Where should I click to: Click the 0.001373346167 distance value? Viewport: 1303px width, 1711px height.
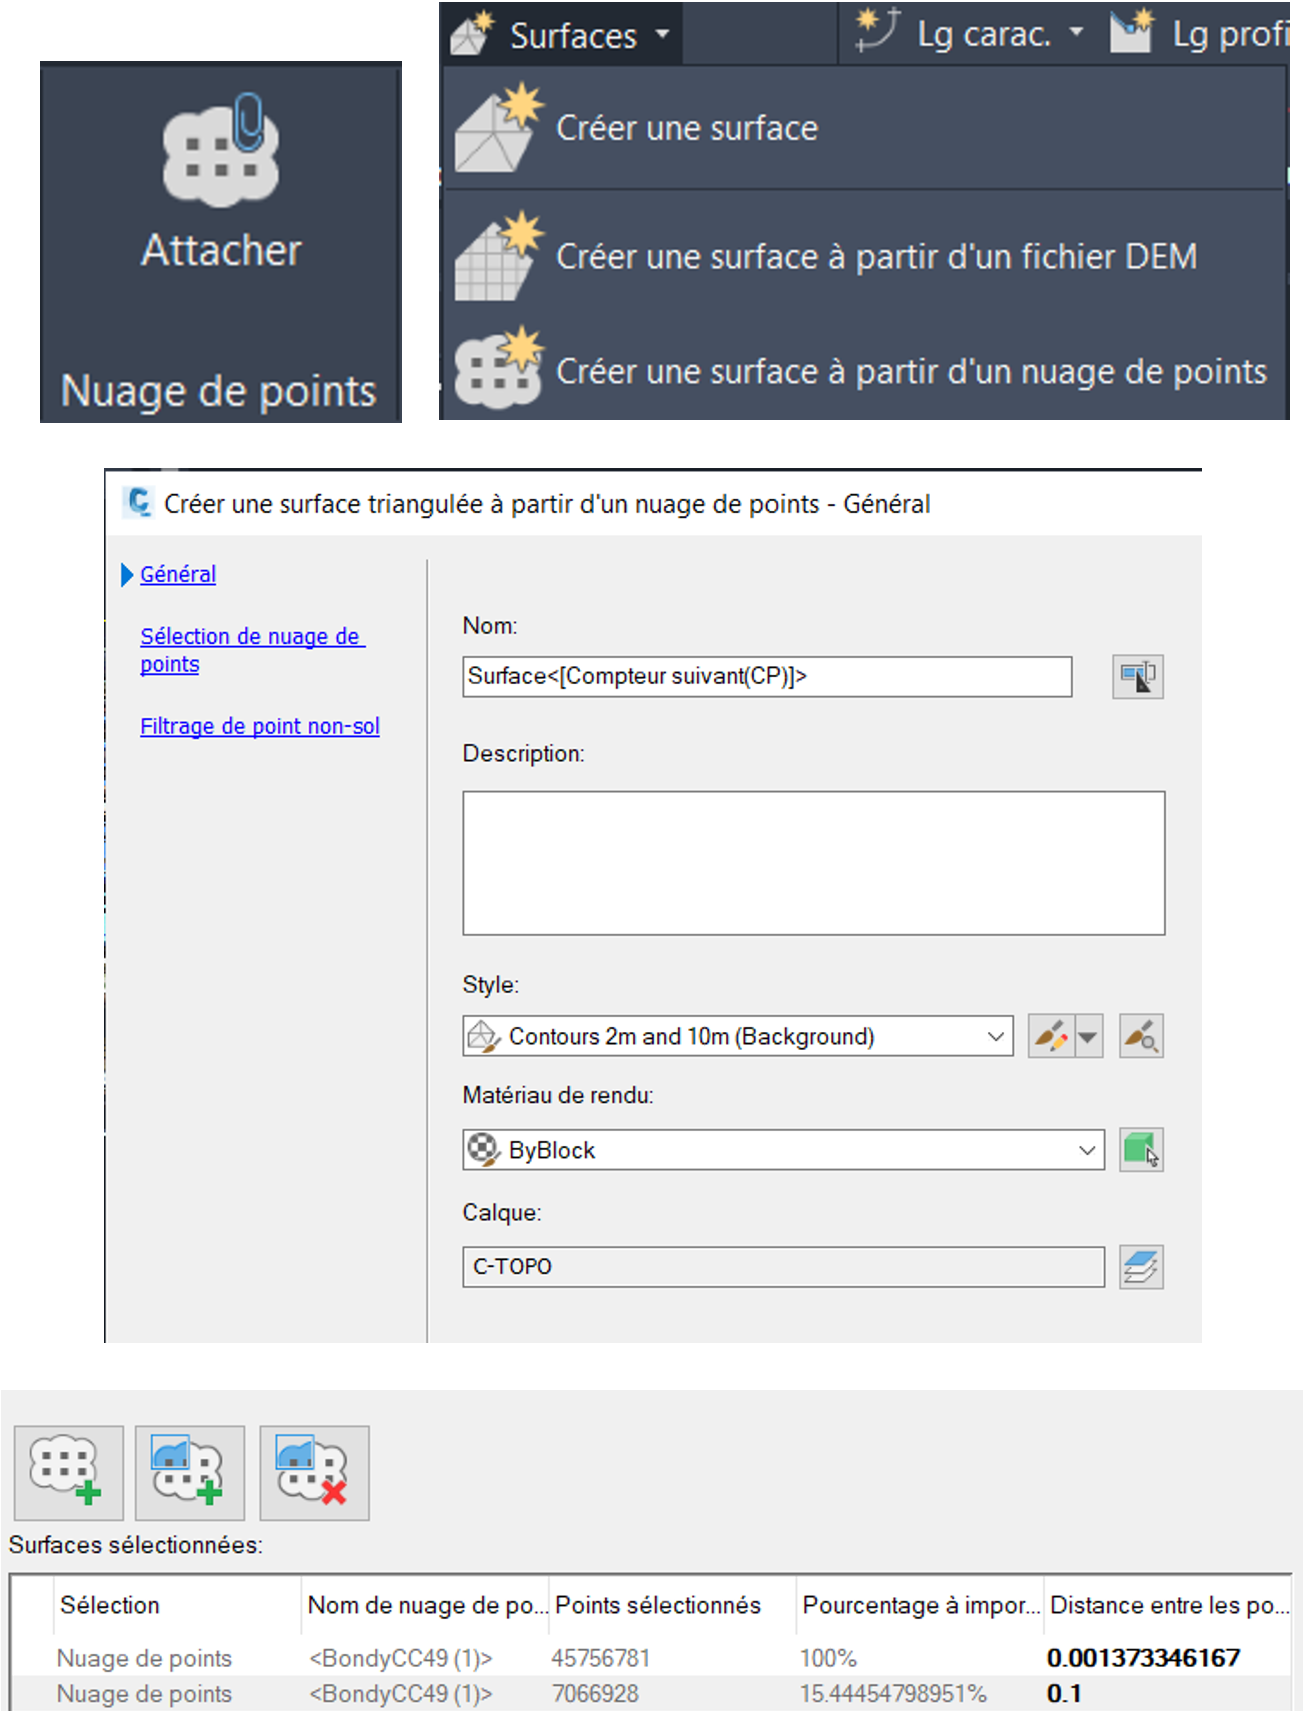1144,1658
